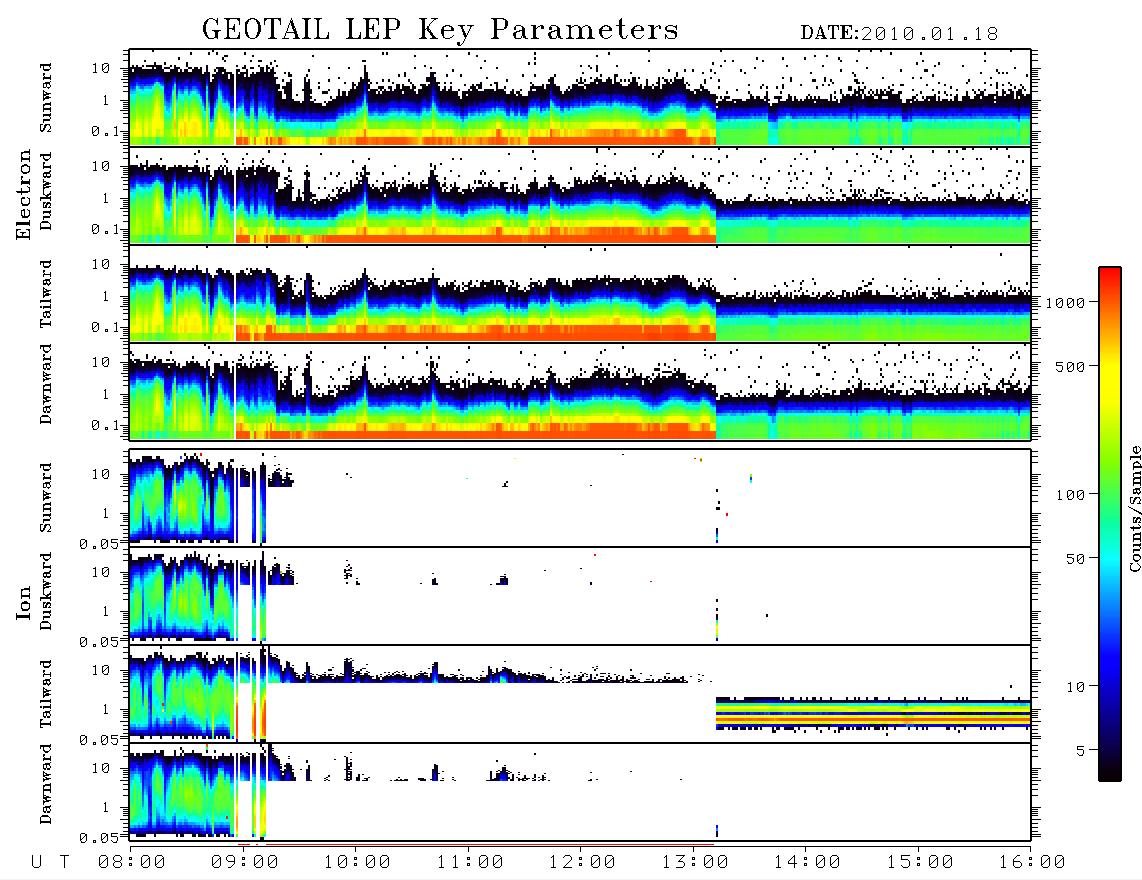Select the Ion "Tailward" panel label
The image size is (1142, 880).
pyautogui.click(x=46, y=694)
